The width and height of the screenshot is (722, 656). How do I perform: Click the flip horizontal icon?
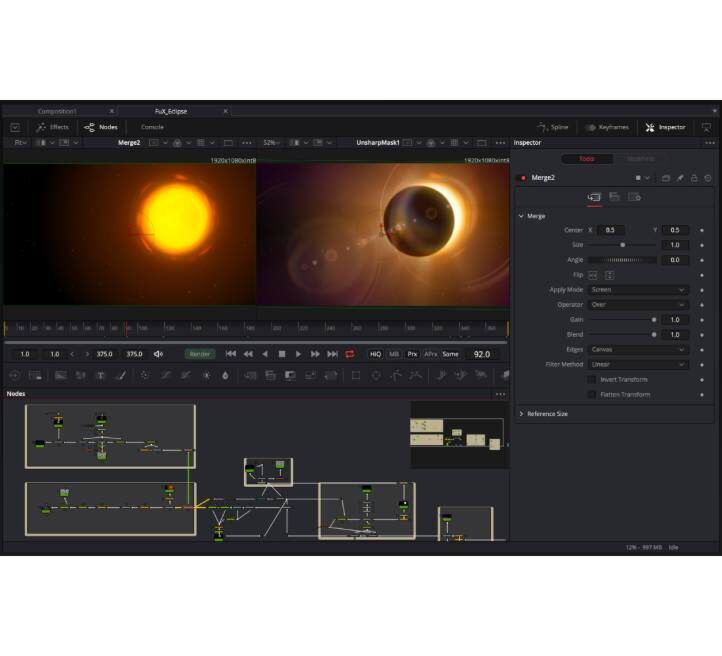[x=593, y=275]
